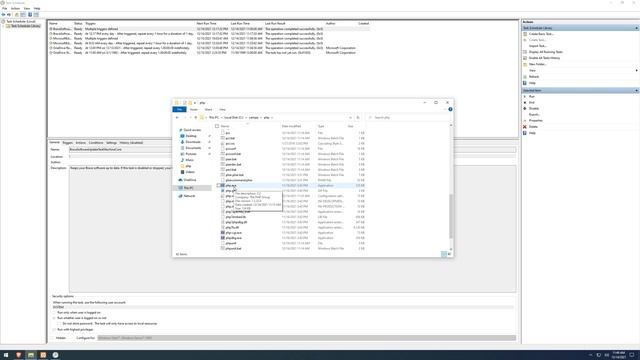
Task: Click New Folder in Actions pane
Action: coord(537,64)
